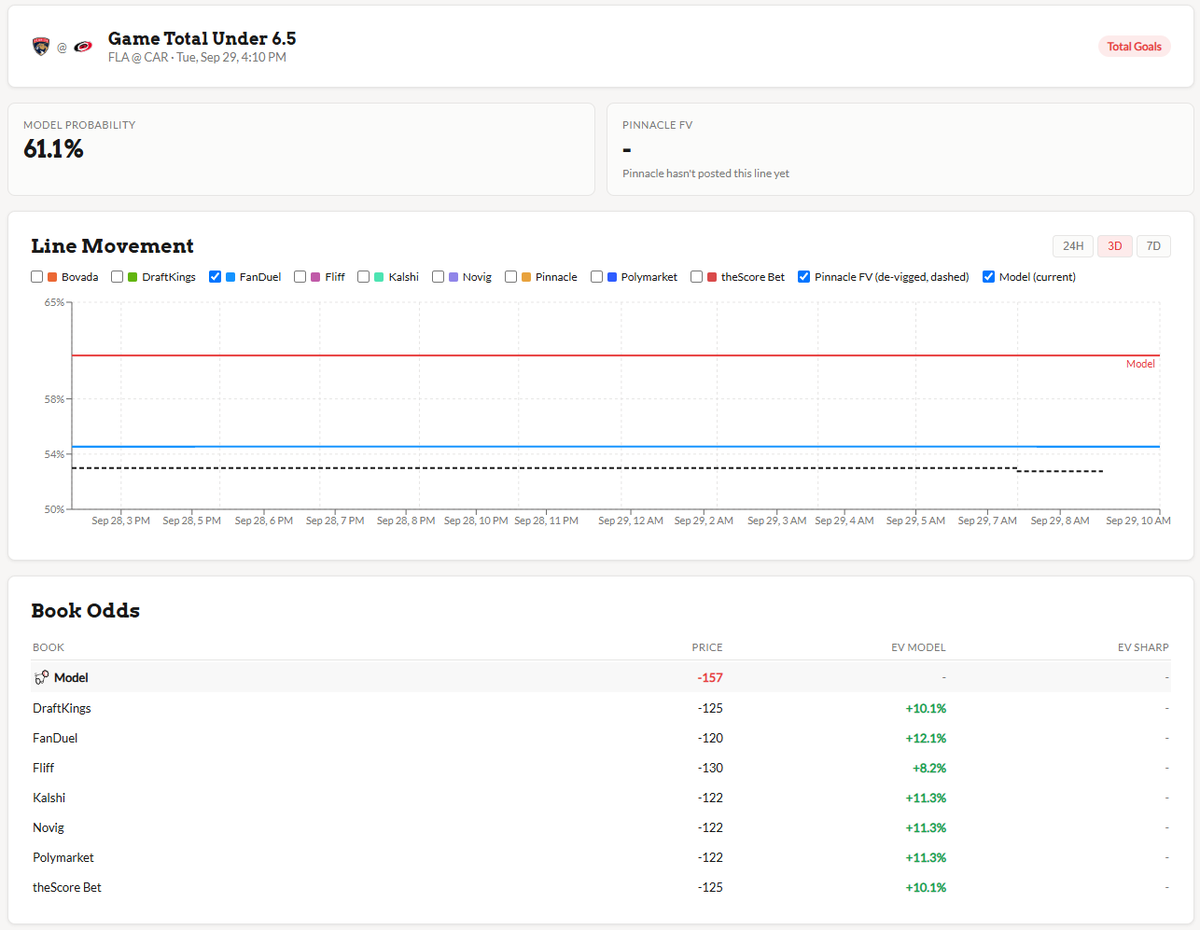Click the Carolina Hurricanes team logo
Image resolution: width=1200 pixels, height=930 pixels.
click(x=83, y=47)
